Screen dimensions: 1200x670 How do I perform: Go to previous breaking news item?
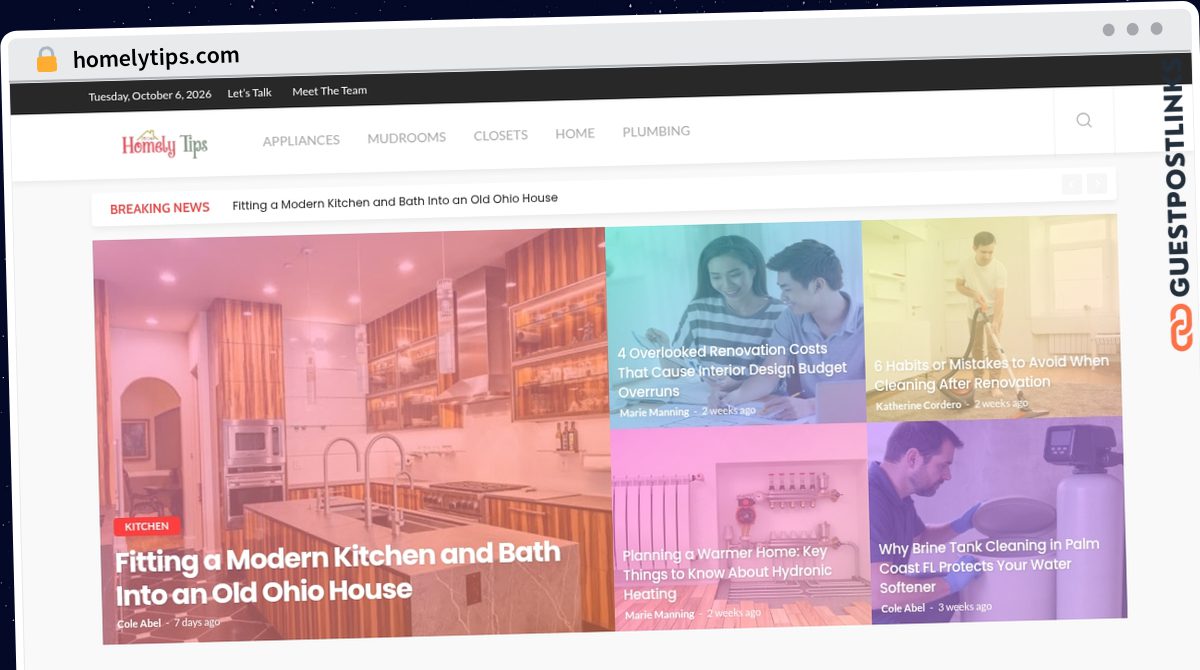[1071, 184]
